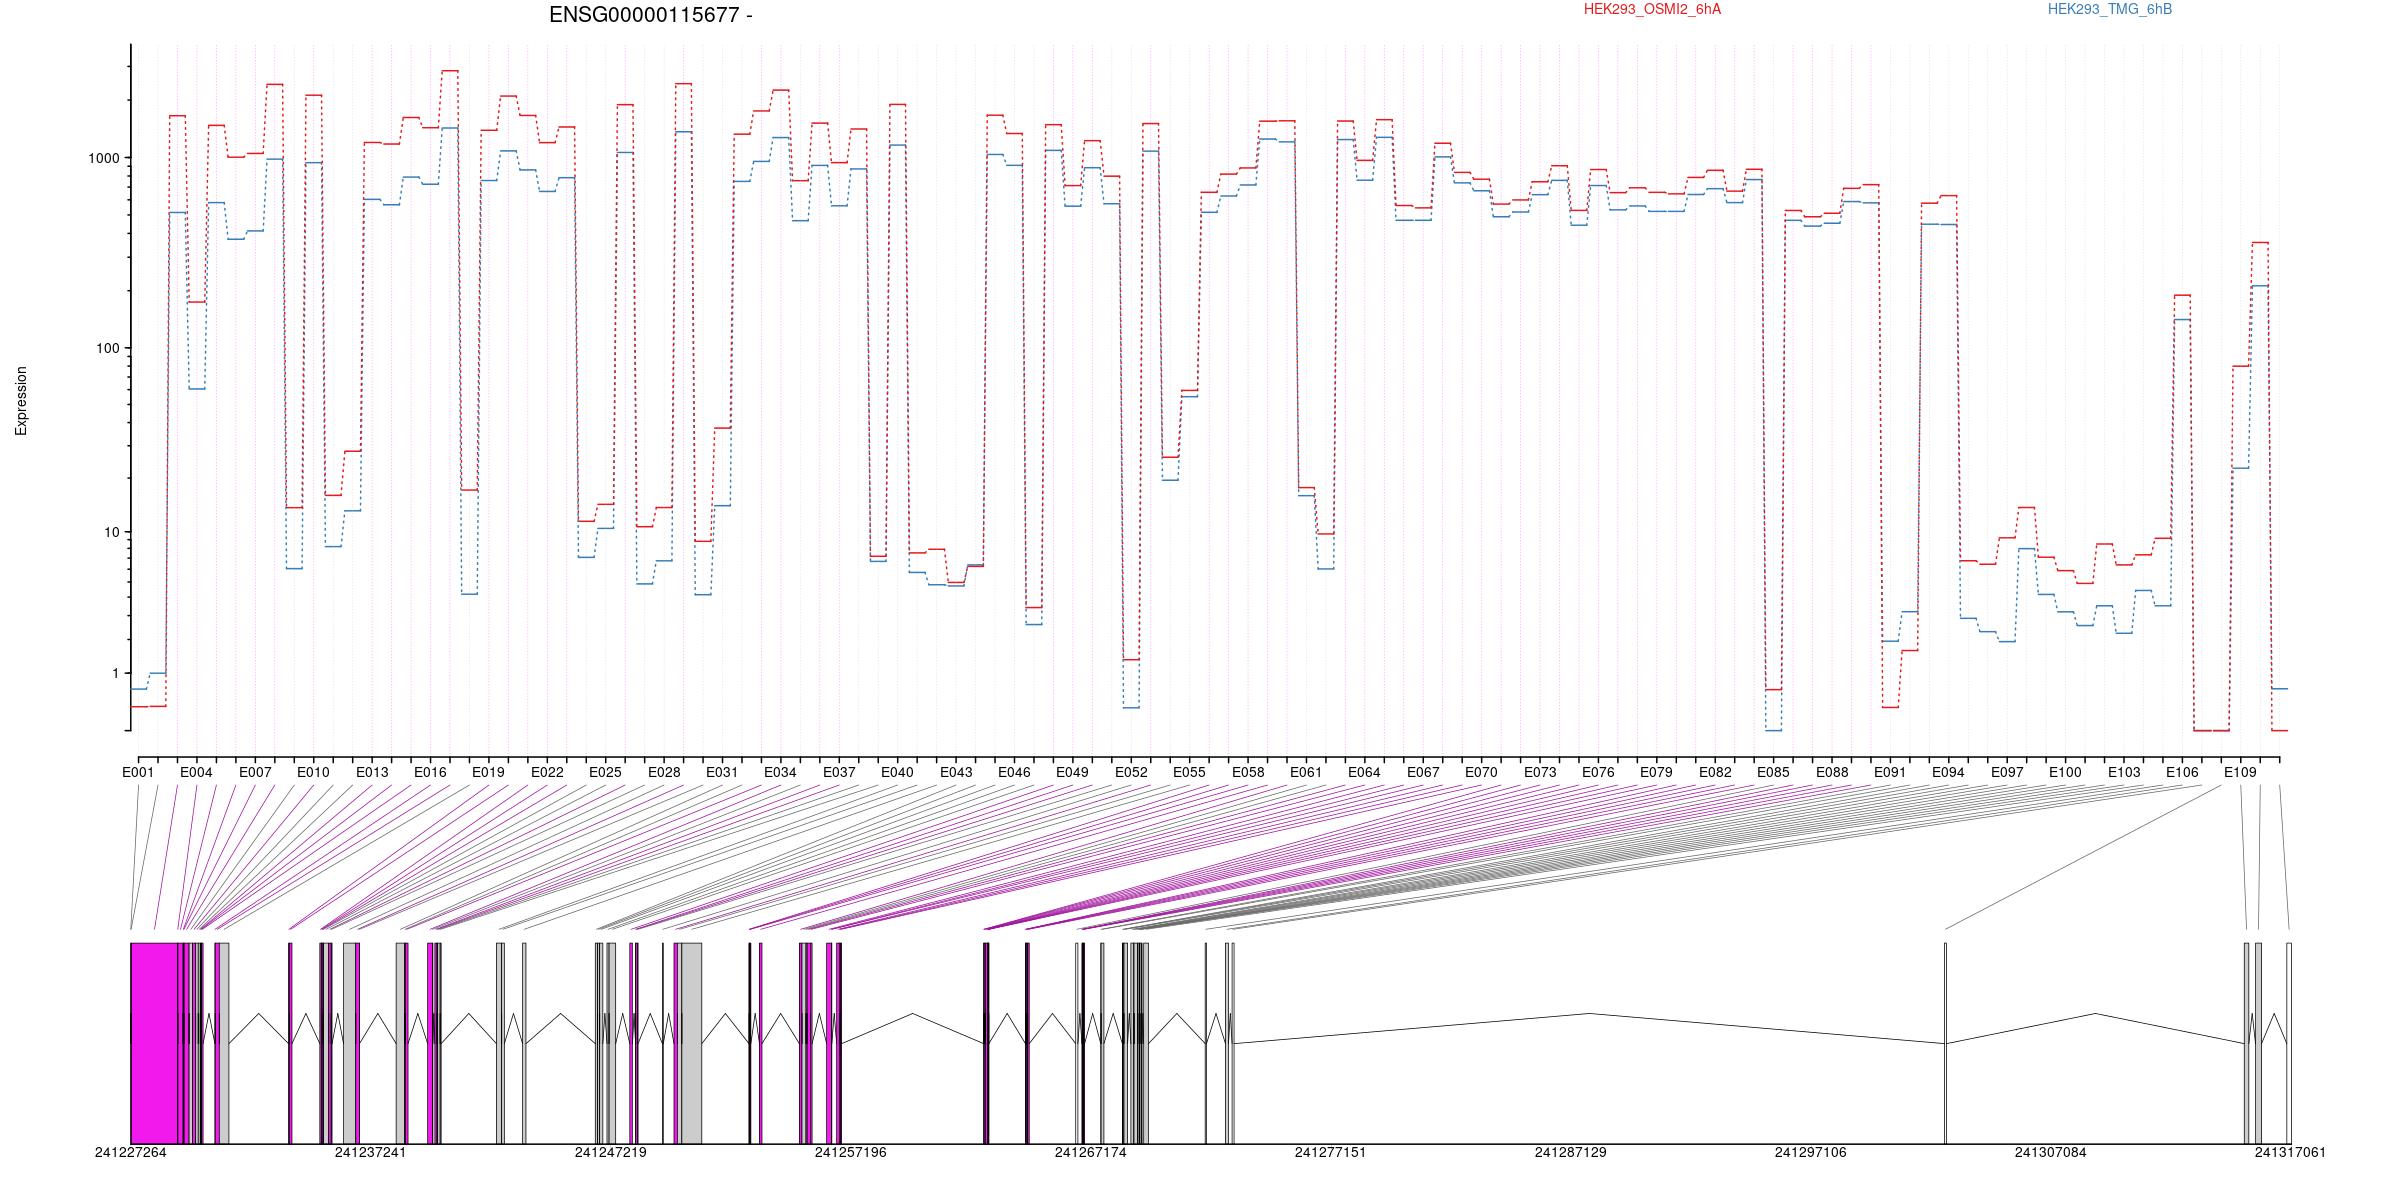This screenshot has width=2400, height=1200.
Task: Click exon label E106
Action: tap(2182, 773)
